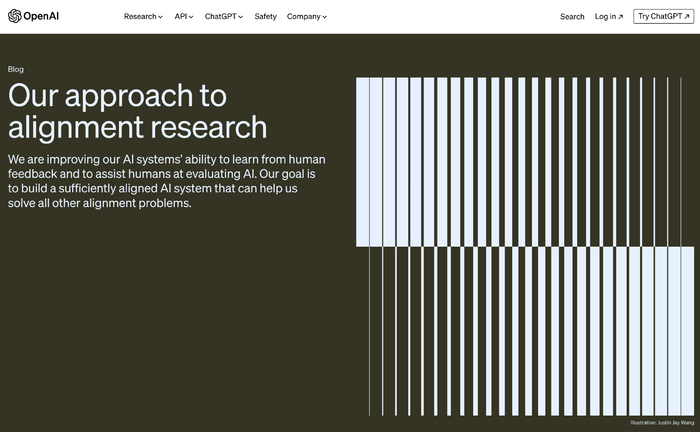Expand the chevron next to API

tap(191, 17)
